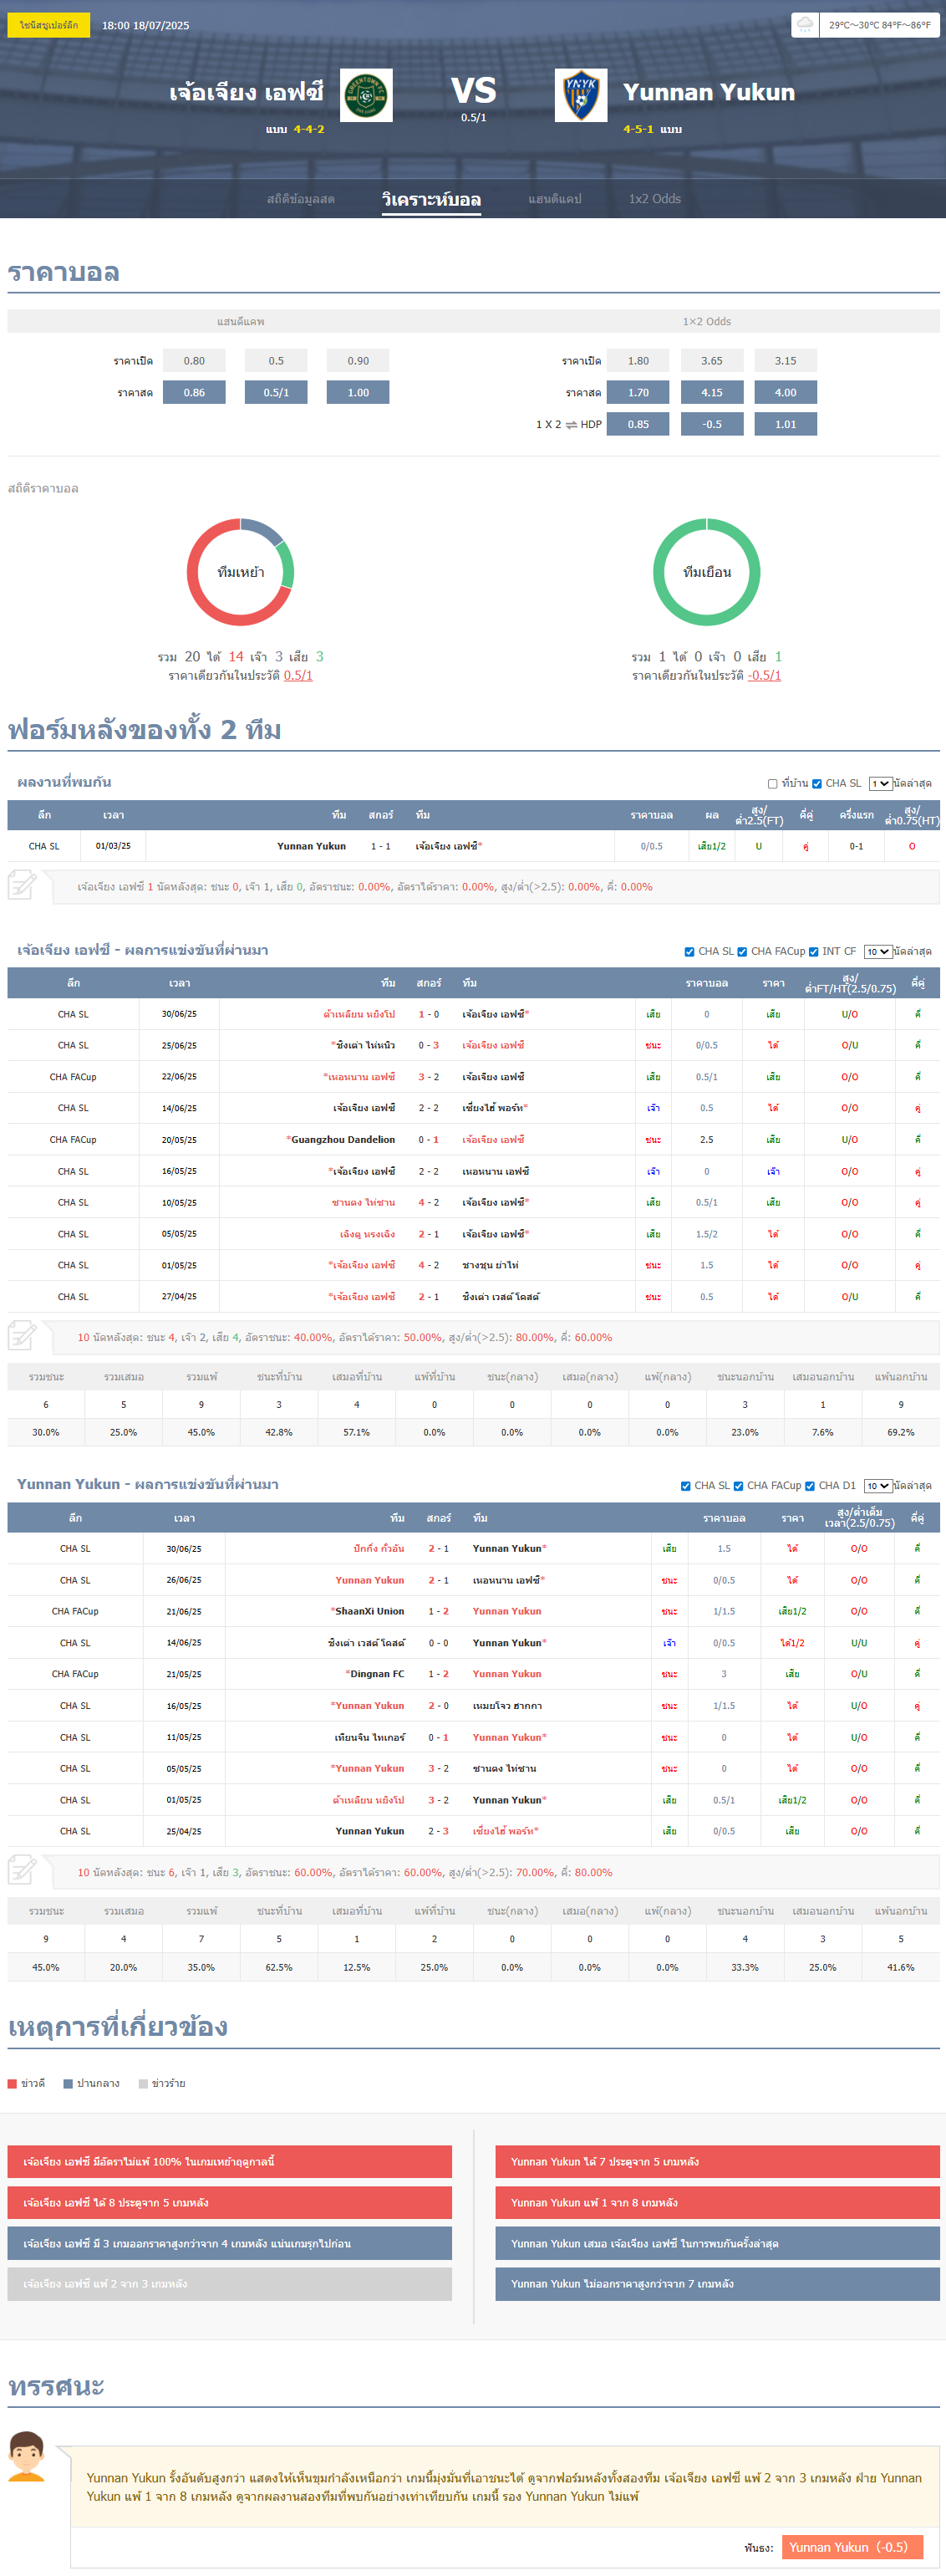Click the news item 'Yunnan Yukun ได้ 7 ประตูจาก 5 เกมหลัง'
The width and height of the screenshot is (946, 2576).
pyautogui.click(x=718, y=2161)
